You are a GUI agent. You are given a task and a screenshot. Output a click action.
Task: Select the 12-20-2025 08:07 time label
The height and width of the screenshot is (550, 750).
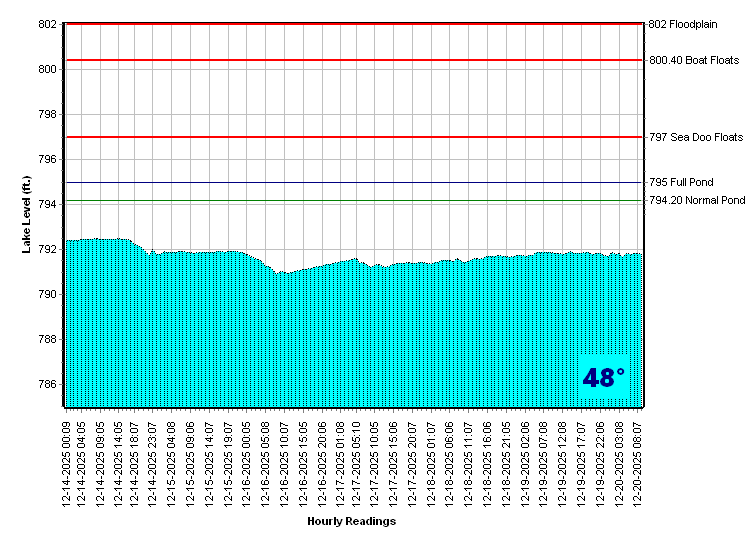pyautogui.click(x=639, y=459)
